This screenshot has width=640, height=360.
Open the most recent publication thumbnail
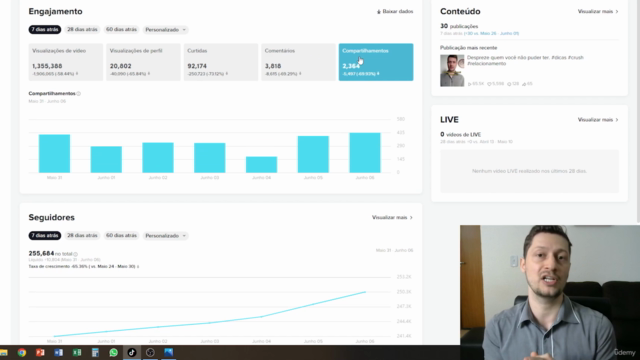(452, 71)
